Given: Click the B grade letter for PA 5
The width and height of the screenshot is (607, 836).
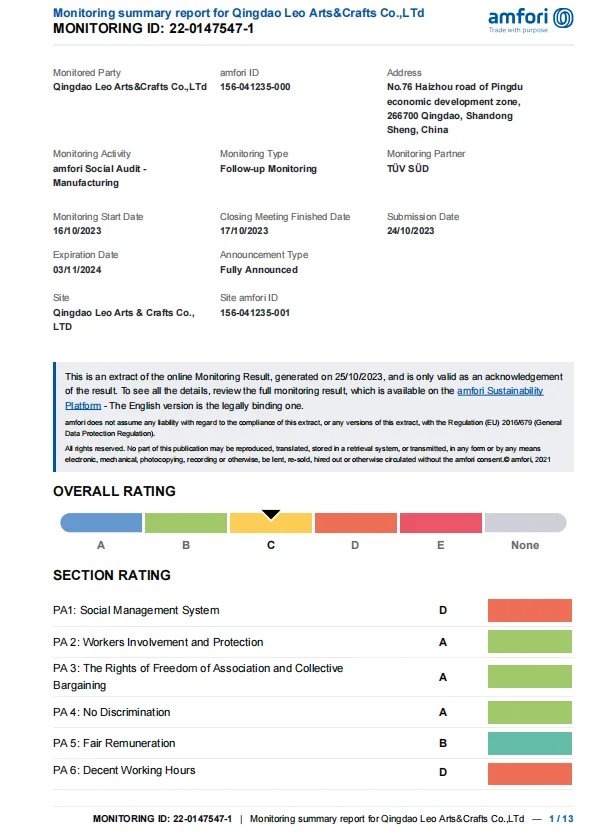Looking at the screenshot, I should click(443, 743).
